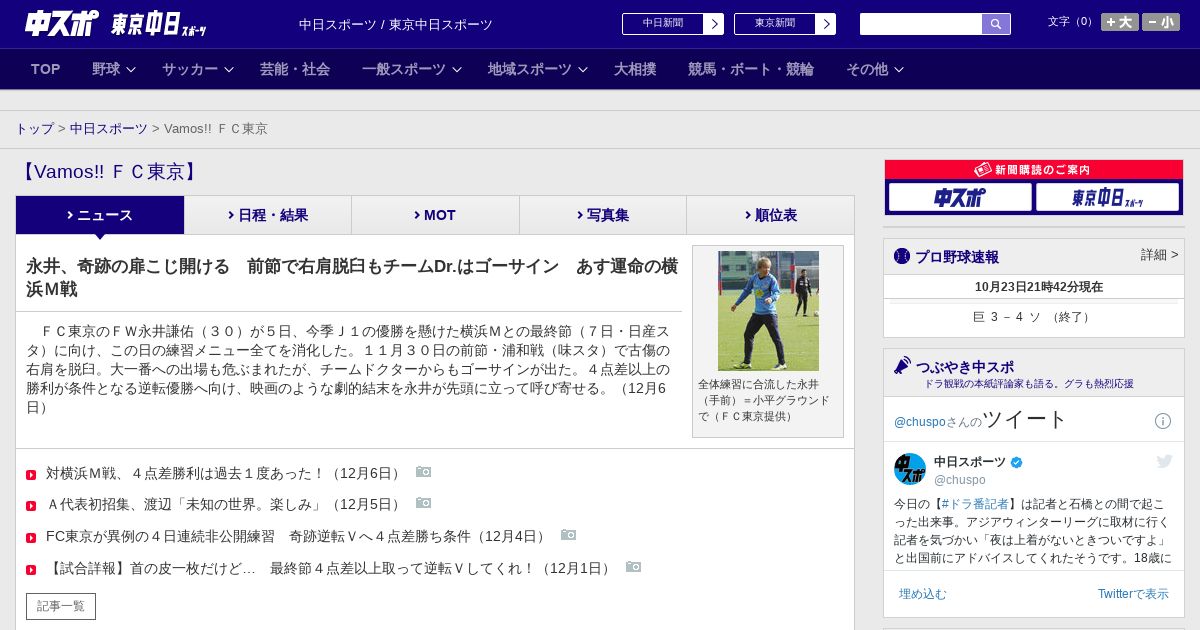Expand the 一般スポーツ dropdown chevron
1200x630 pixels.
pos(457,70)
